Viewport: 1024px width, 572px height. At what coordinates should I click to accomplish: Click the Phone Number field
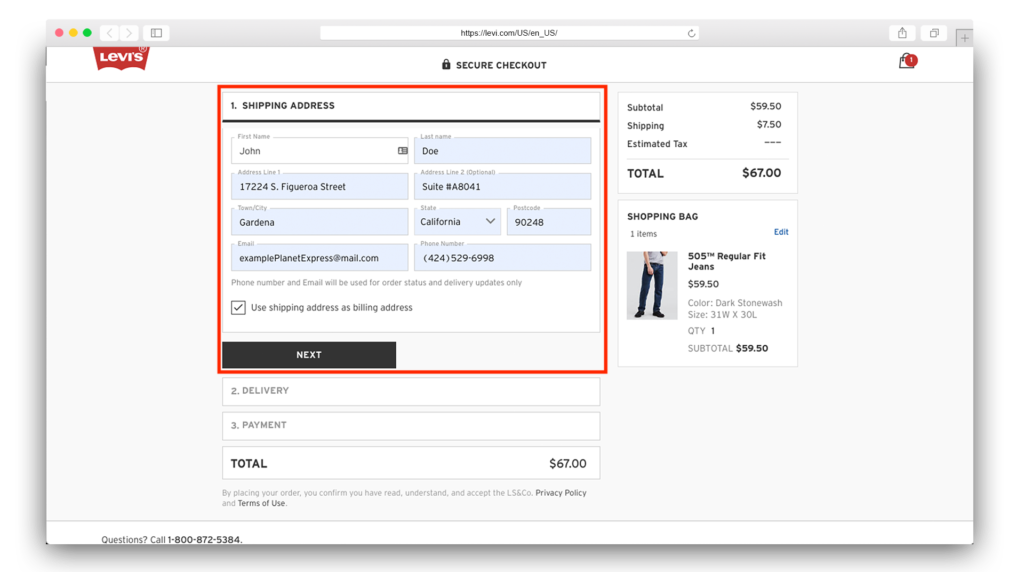coord(502,258)
